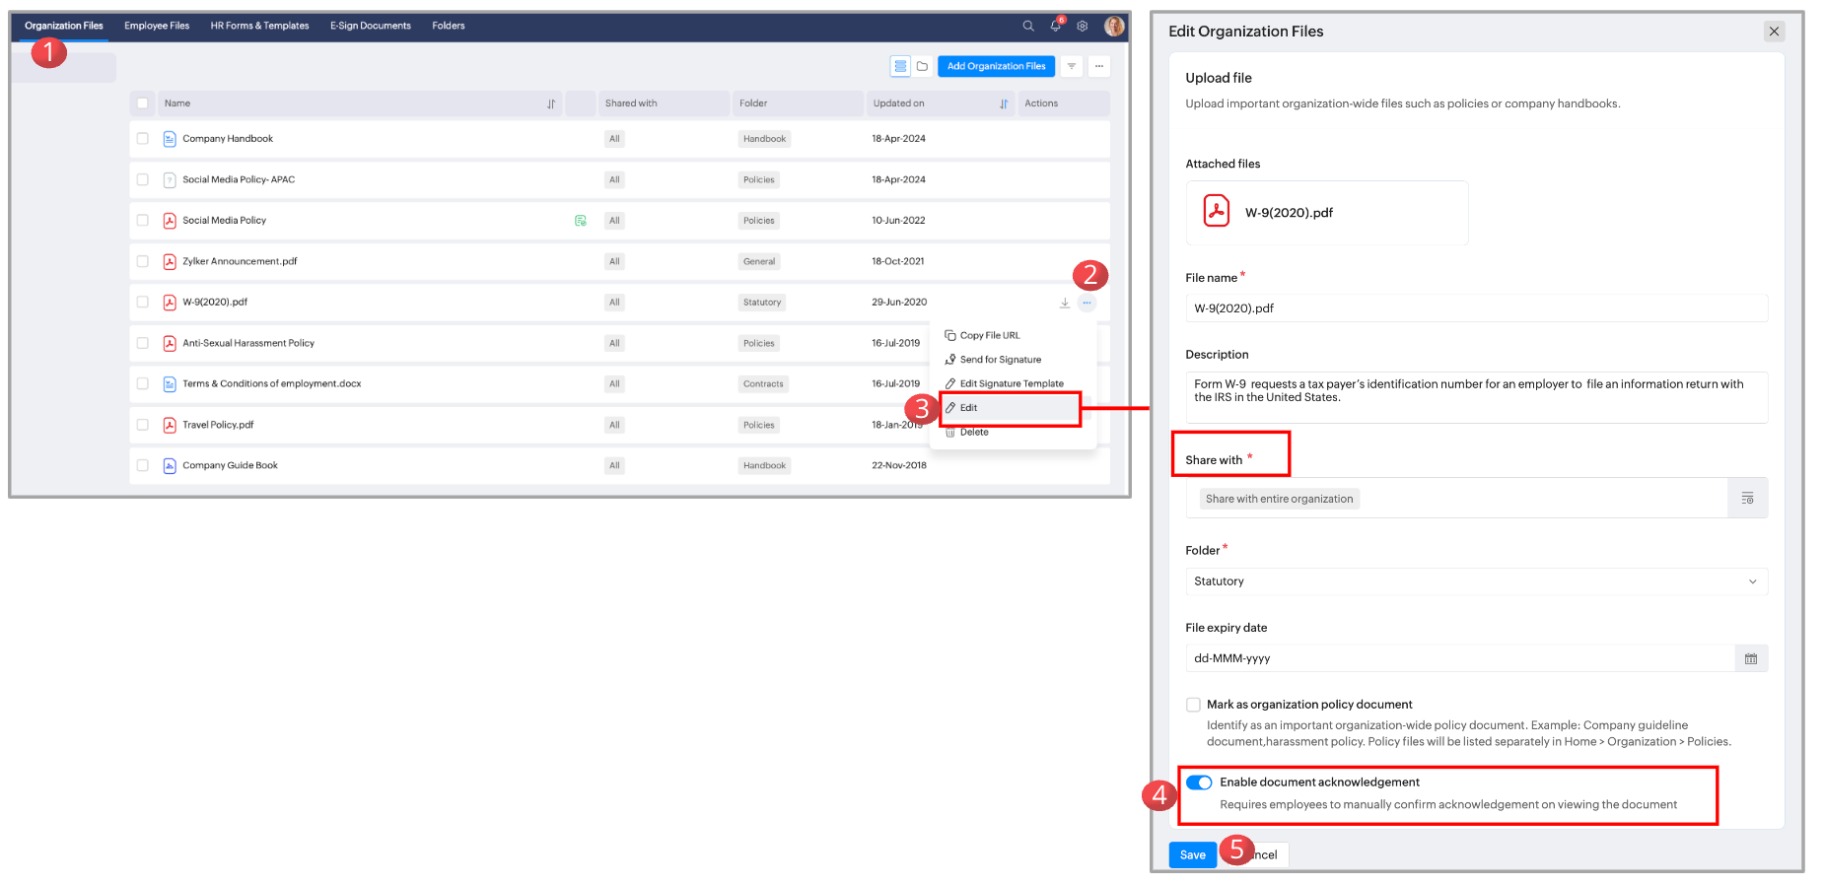Open the E-Sign Documents tab
Viewport: 1824px width, 885px height.
pyautogui.click(x=371, y=26)
